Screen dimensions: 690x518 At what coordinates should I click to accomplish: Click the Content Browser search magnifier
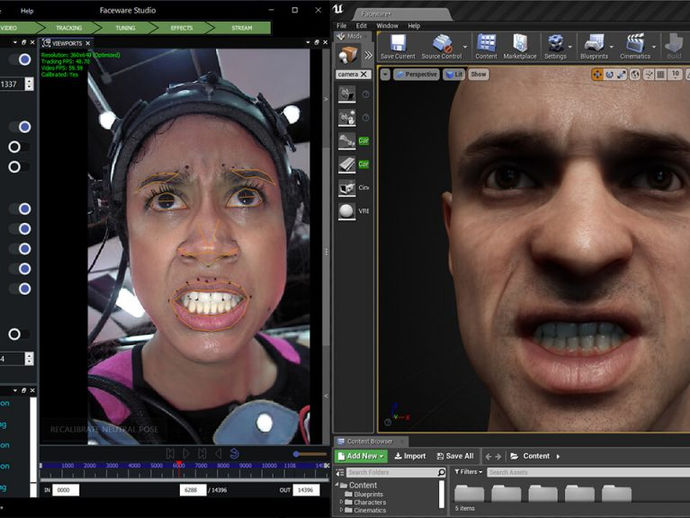[441, 472]
